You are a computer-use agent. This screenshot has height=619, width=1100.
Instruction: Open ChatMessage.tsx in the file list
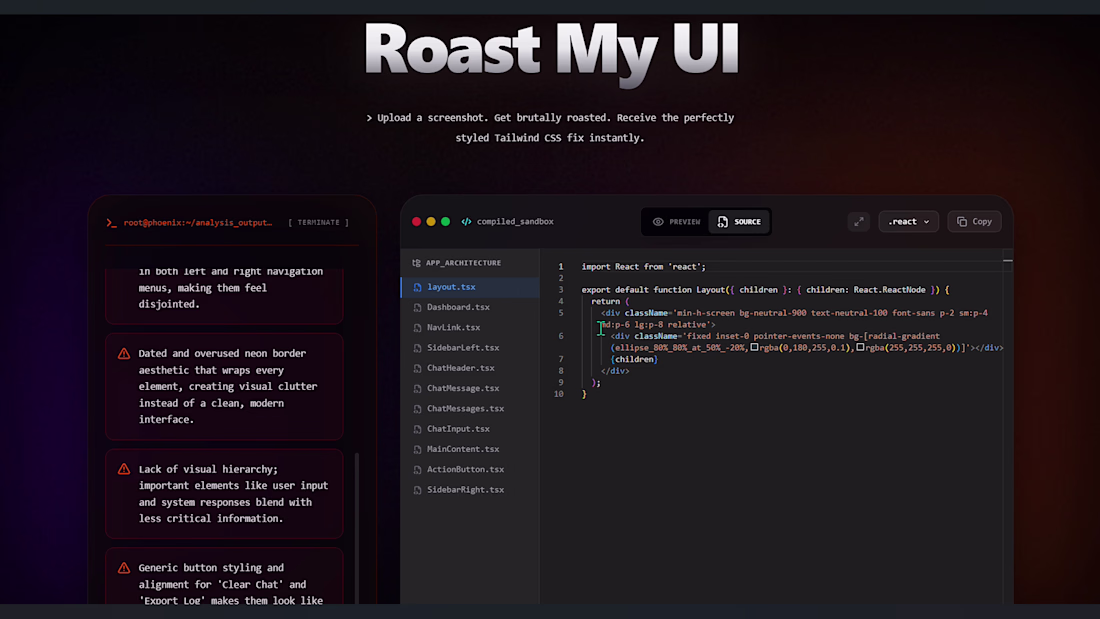(x=470, y=389)
